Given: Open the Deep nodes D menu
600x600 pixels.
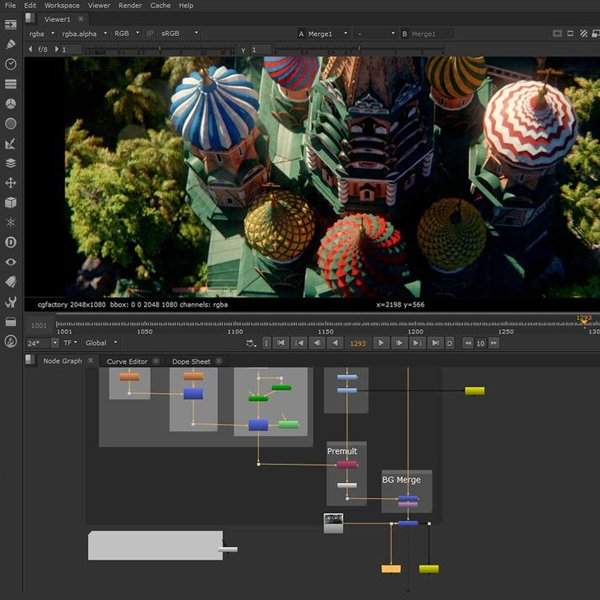Looking at the screenshot, I should coord(11,242).
